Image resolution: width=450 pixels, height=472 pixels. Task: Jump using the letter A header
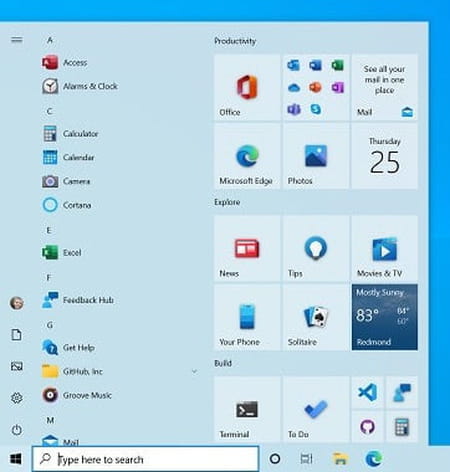pyautogui.click(x=50, y=40)
